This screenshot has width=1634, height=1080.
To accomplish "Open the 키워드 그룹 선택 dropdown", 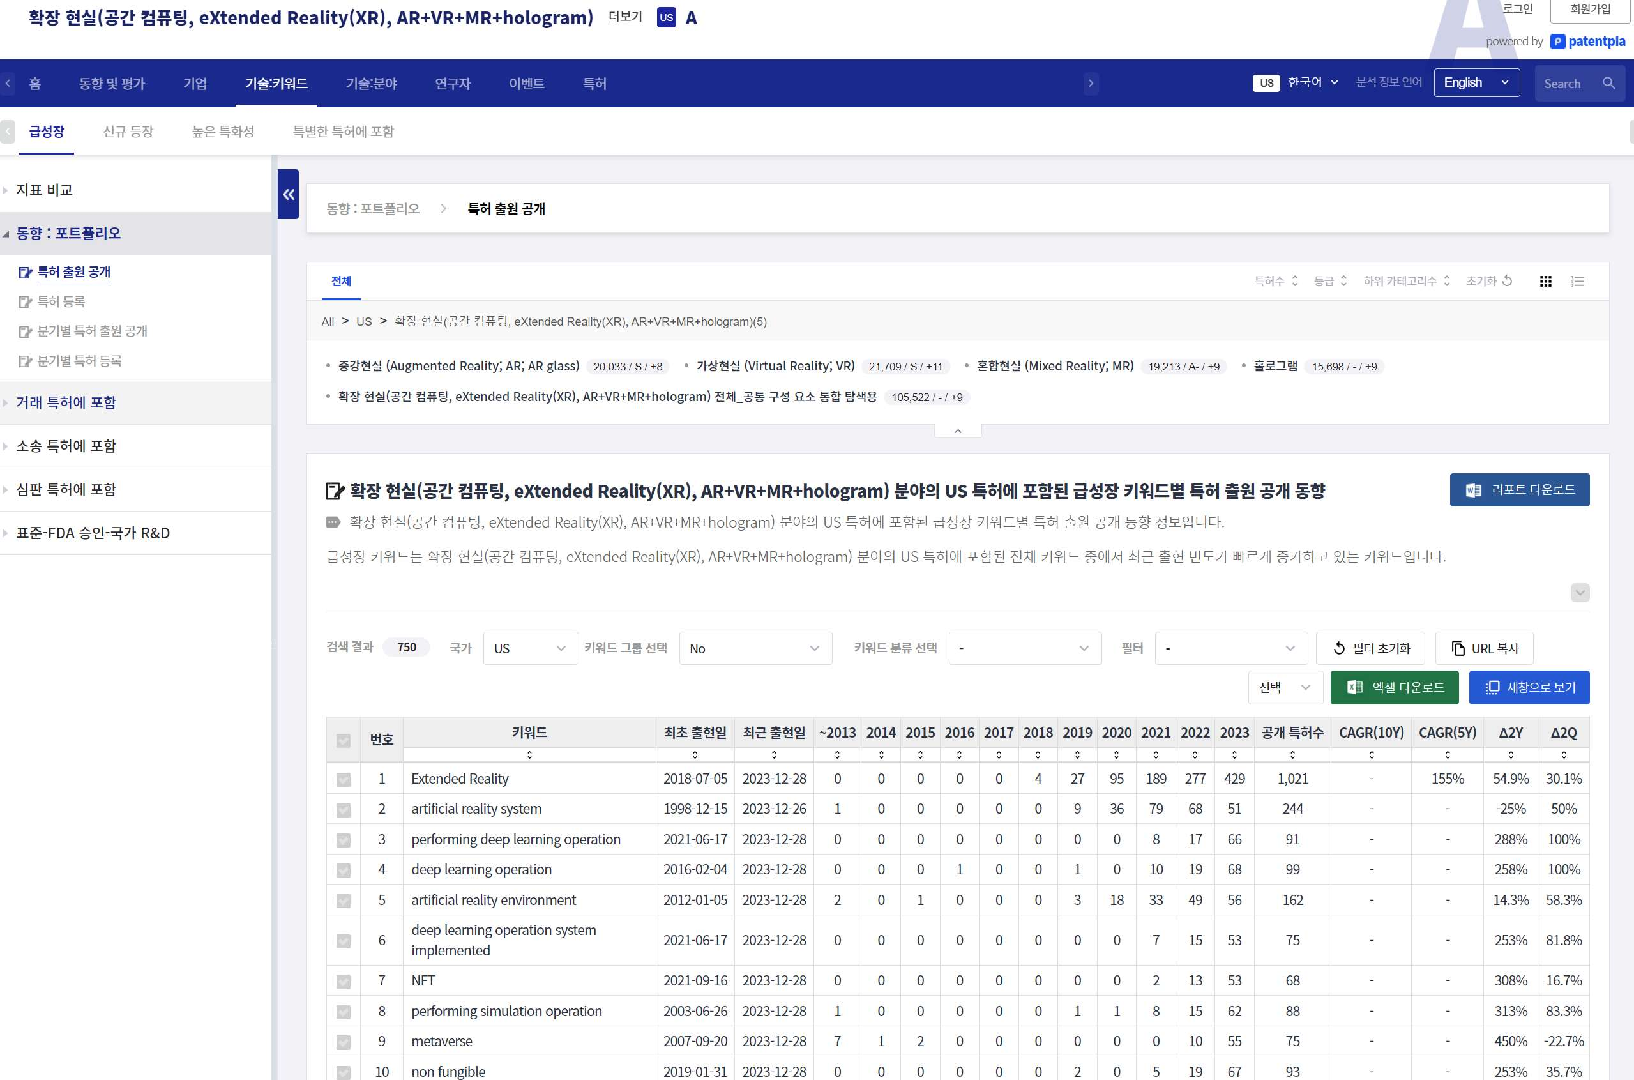I will (x=755, y=648).
